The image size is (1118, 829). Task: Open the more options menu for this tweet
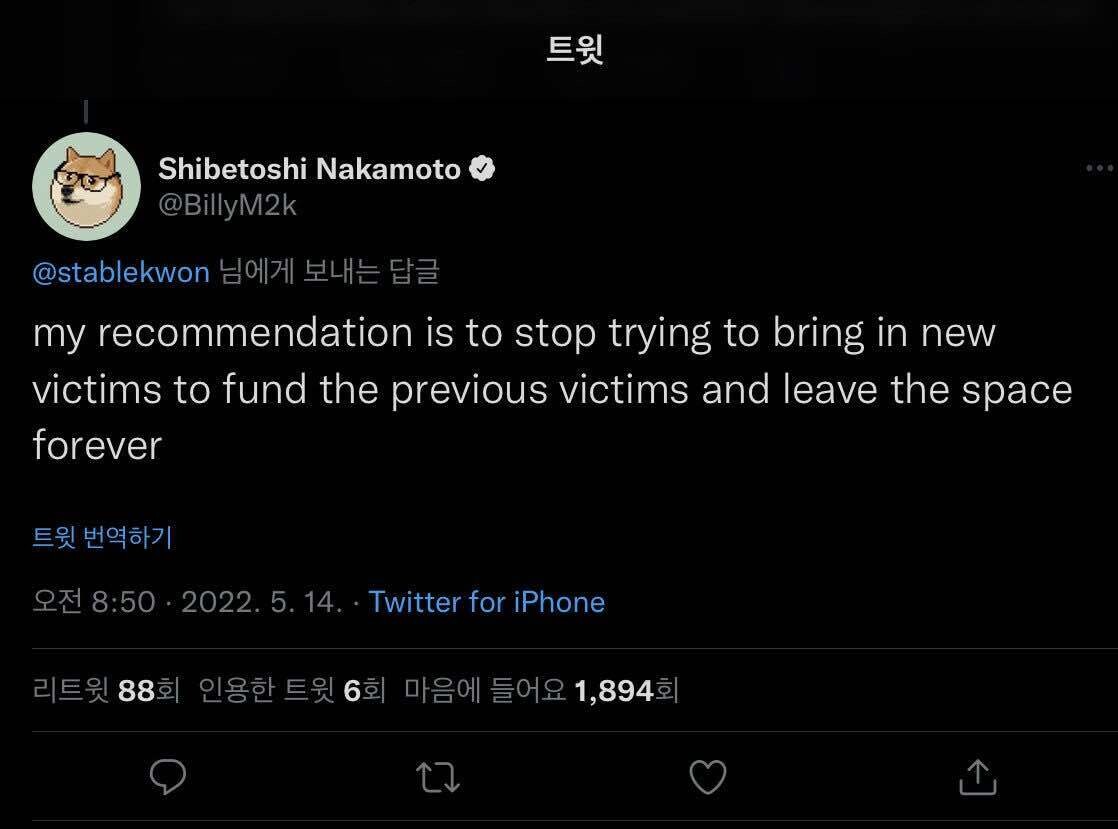click(1100, 168)
